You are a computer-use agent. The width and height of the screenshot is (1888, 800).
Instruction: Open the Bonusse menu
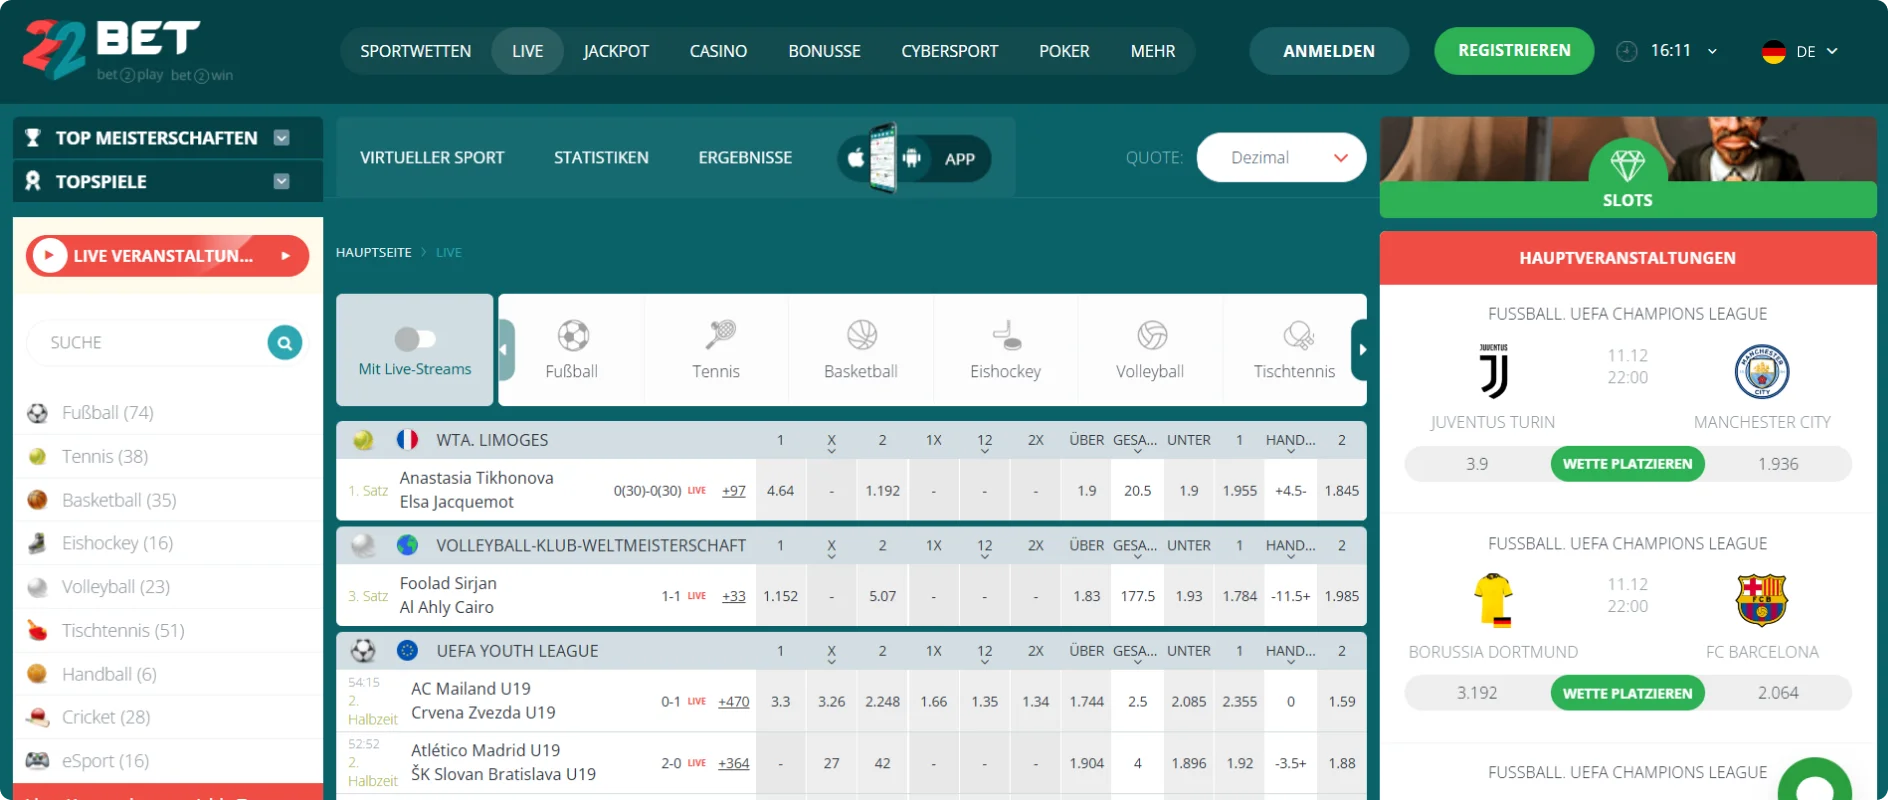pyautogui.click(x=824, y=51)
